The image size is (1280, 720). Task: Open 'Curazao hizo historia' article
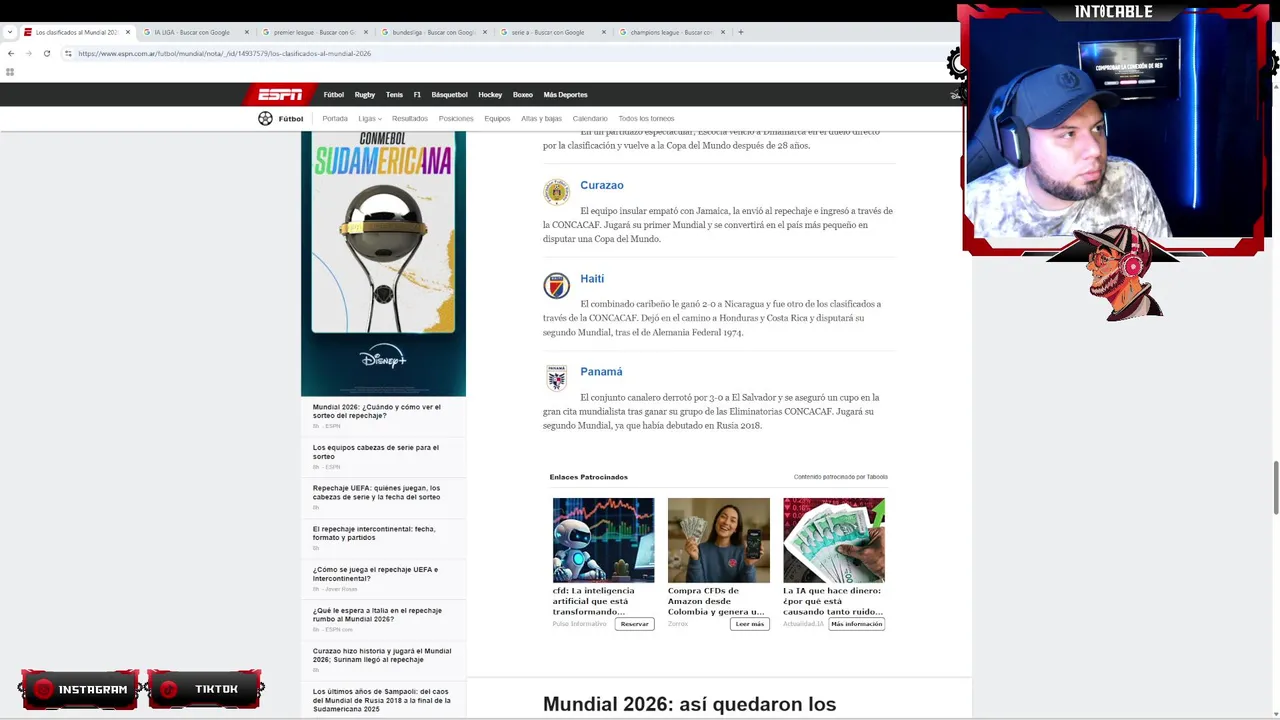382,655
